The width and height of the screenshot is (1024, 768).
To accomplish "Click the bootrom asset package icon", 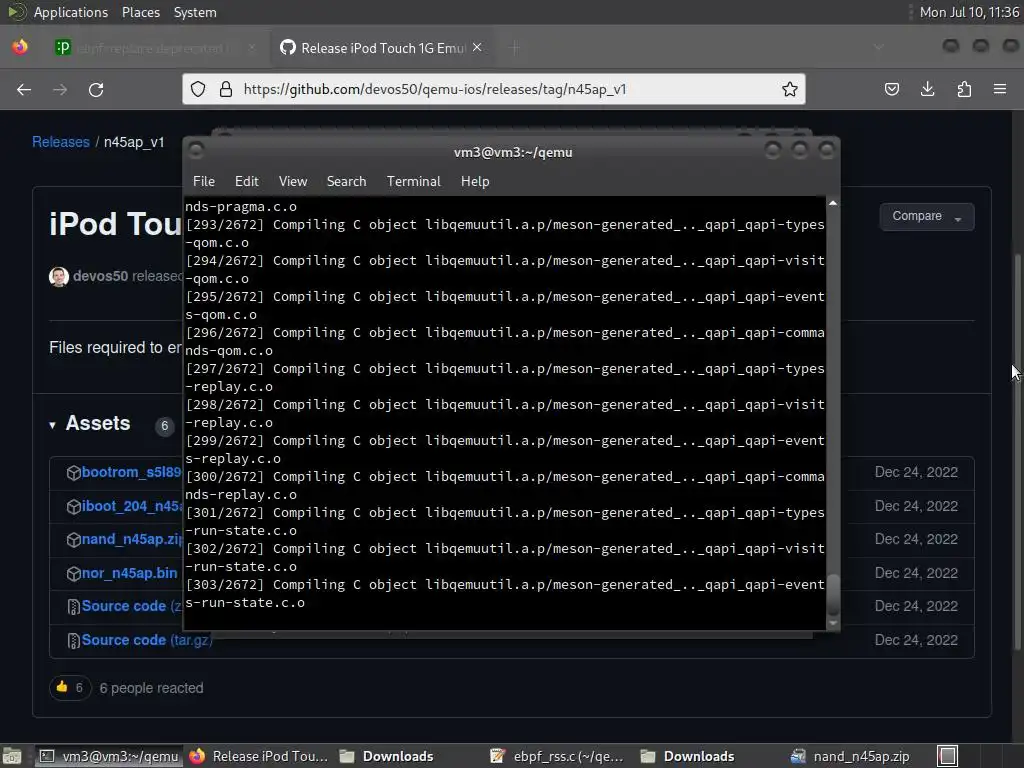I will pyautogui.click(x=73, y=473).
